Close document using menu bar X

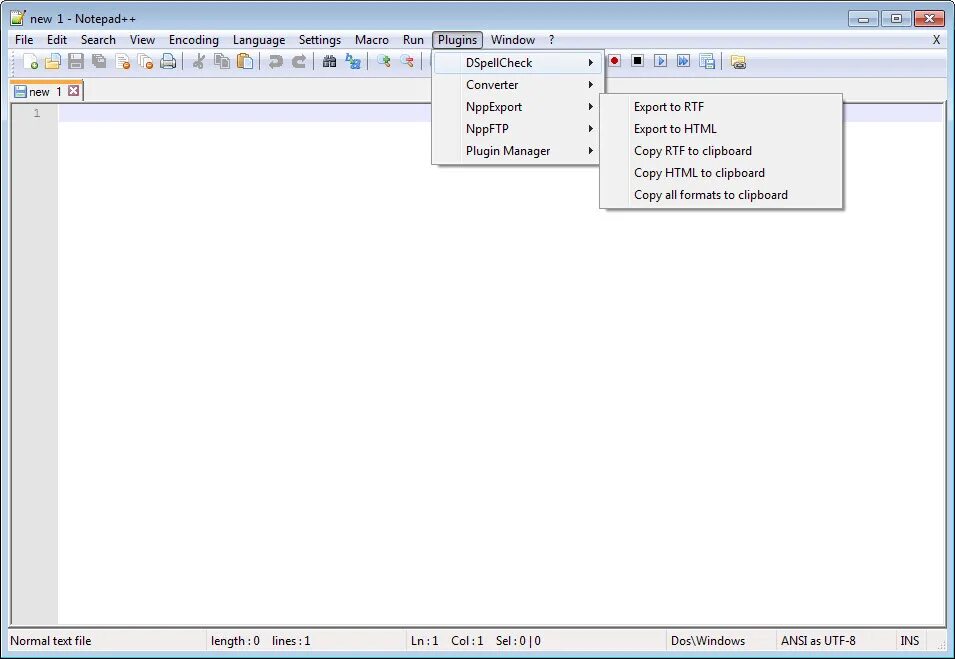pos(936,40)
